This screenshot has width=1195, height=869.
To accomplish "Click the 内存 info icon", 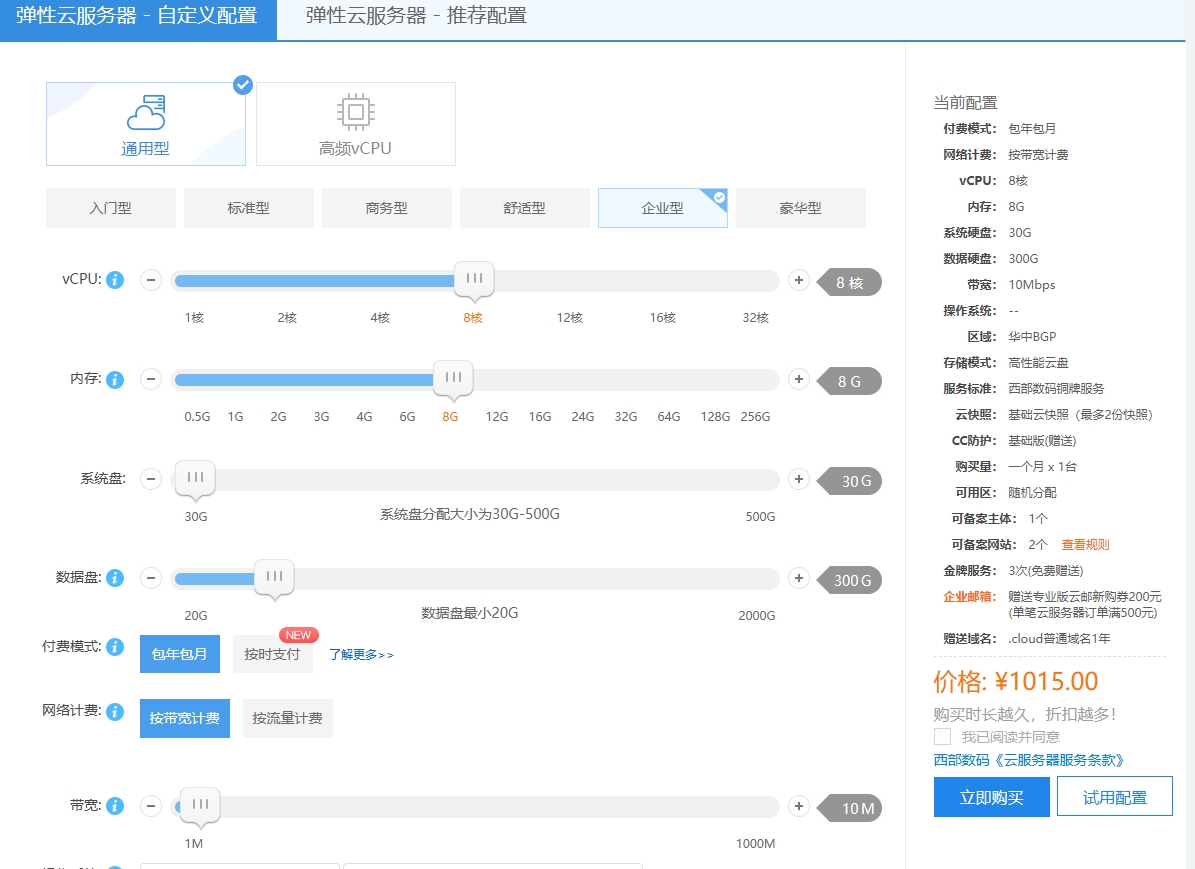I will 115,380.
